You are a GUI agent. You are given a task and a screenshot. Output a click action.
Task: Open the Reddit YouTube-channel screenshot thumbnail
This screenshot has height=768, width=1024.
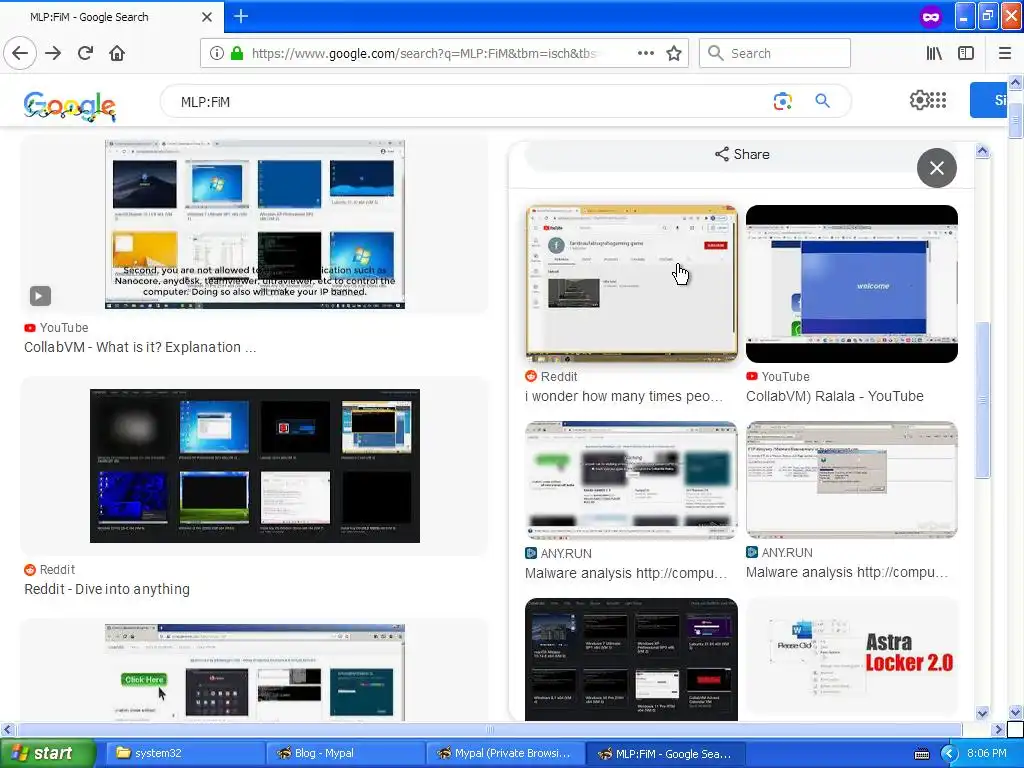[631, 283]
